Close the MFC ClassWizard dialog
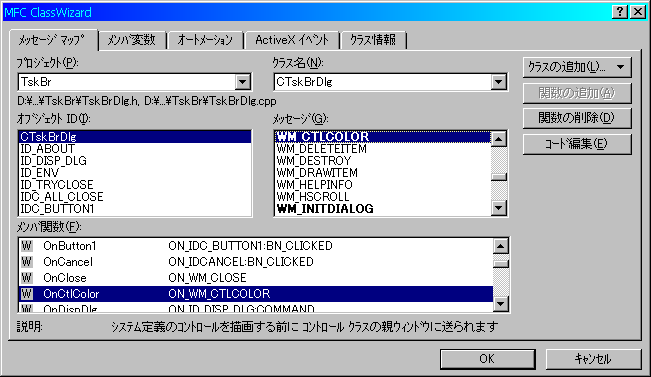 (x=637, y=12)
